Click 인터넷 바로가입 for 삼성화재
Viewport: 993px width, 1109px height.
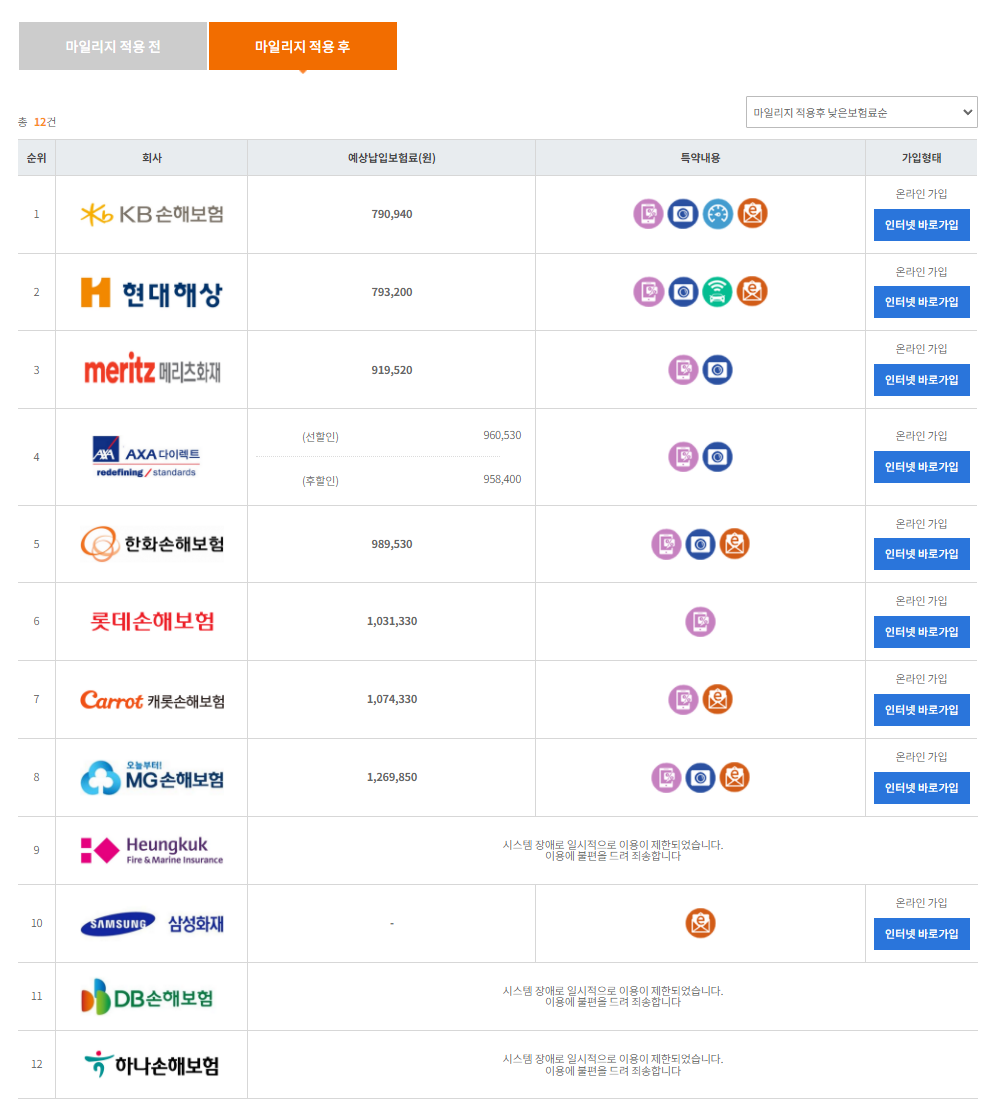click(x=922, y=934)
